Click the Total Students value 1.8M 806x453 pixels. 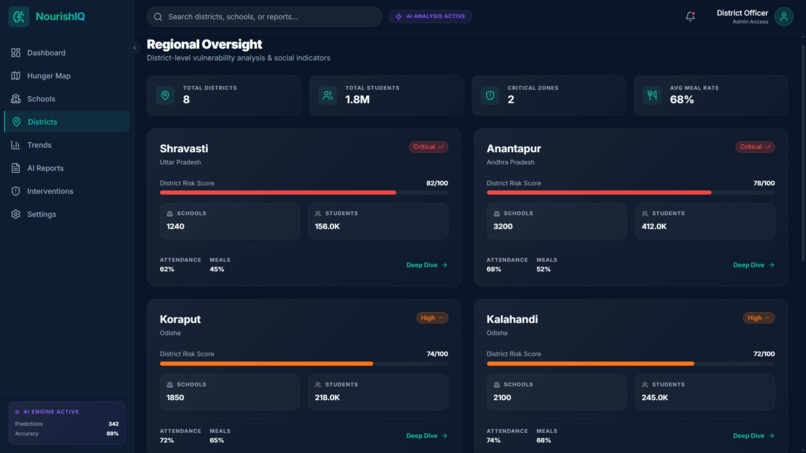357,100
